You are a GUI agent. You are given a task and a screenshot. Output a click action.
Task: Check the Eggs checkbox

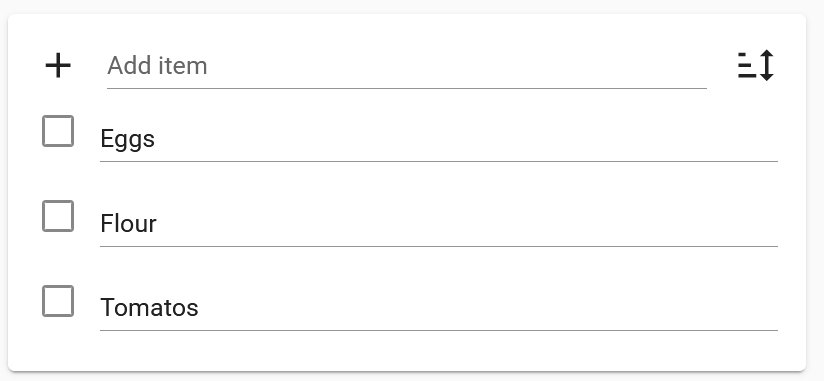pyautogui.click(x=58, y=131)
